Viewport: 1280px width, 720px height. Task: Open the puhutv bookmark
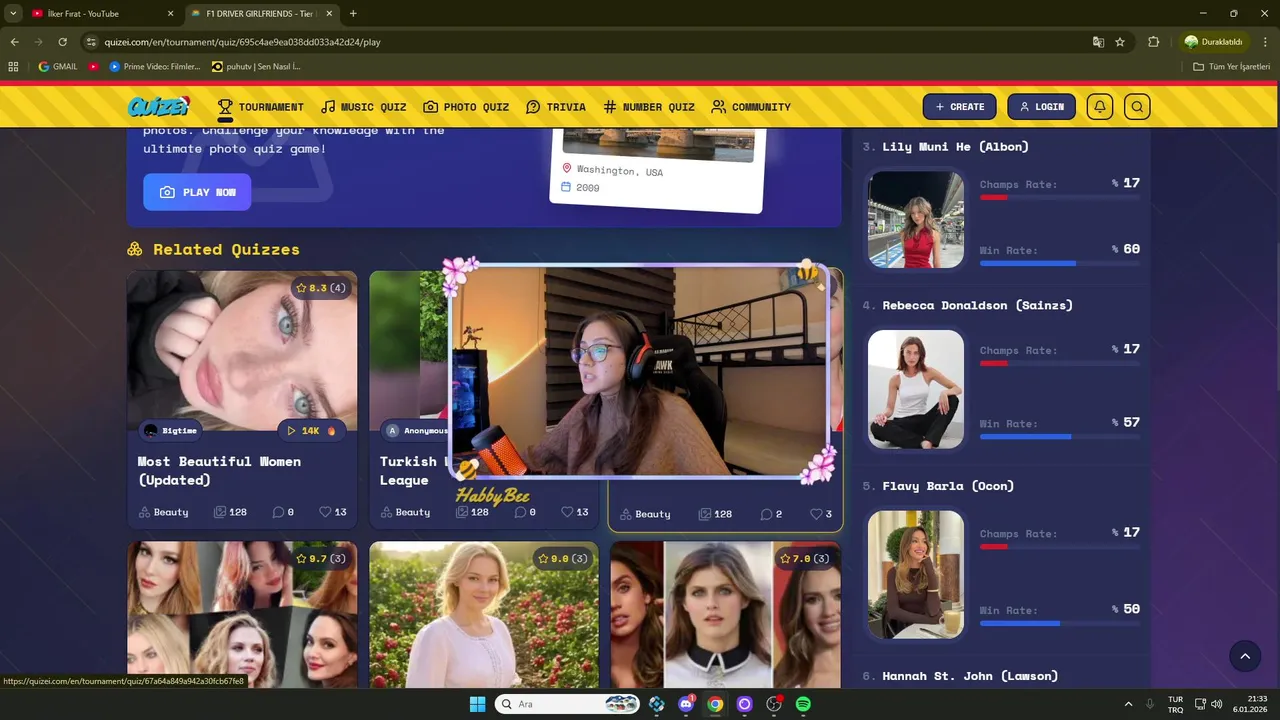coord(256,67)
